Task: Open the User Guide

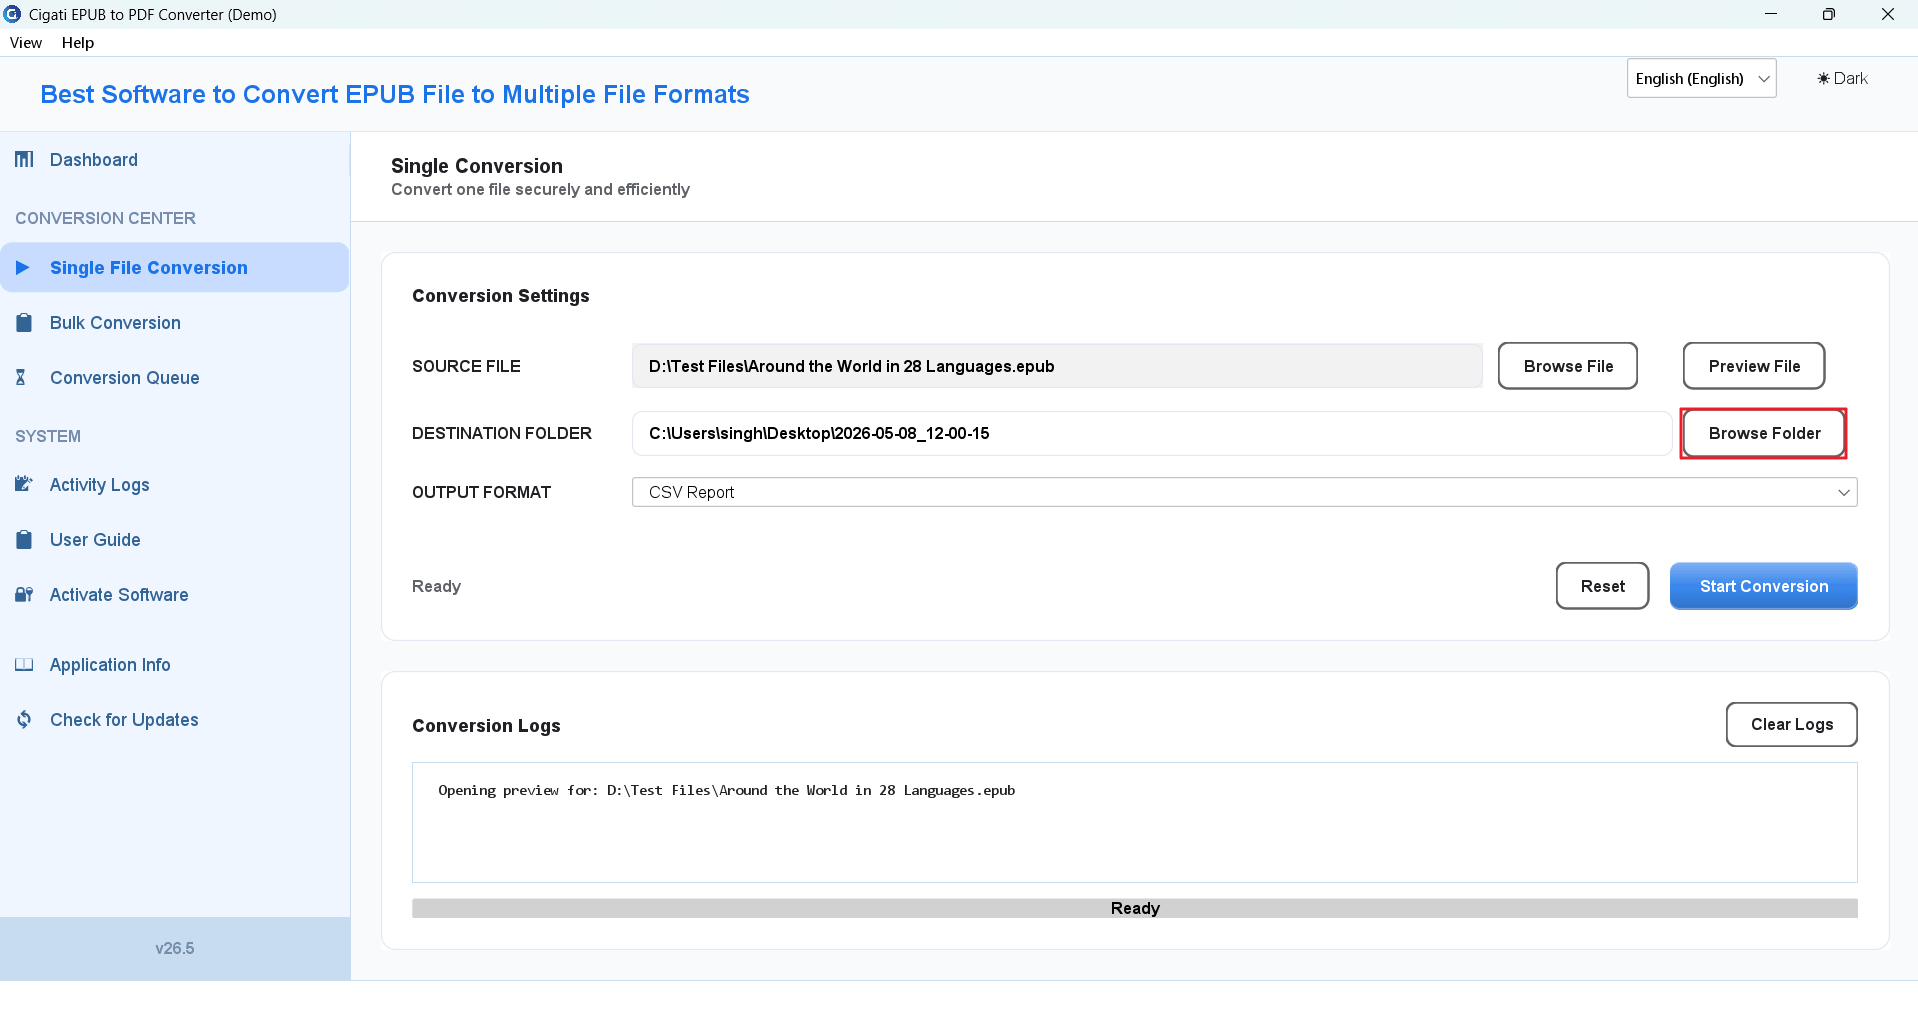Action: pos(175,540)
